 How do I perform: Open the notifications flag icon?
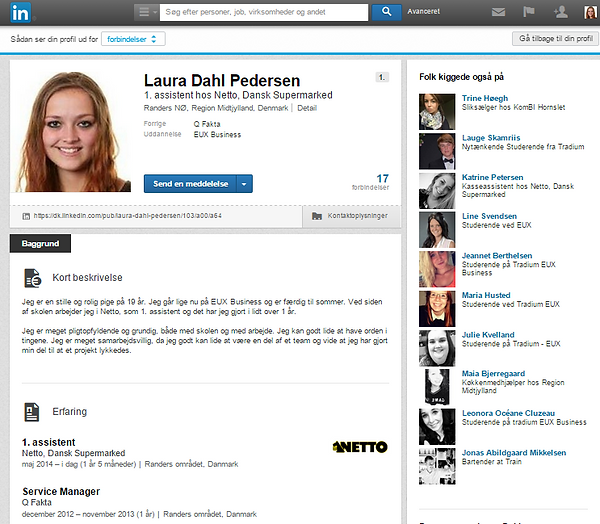[x=528, y=12]
